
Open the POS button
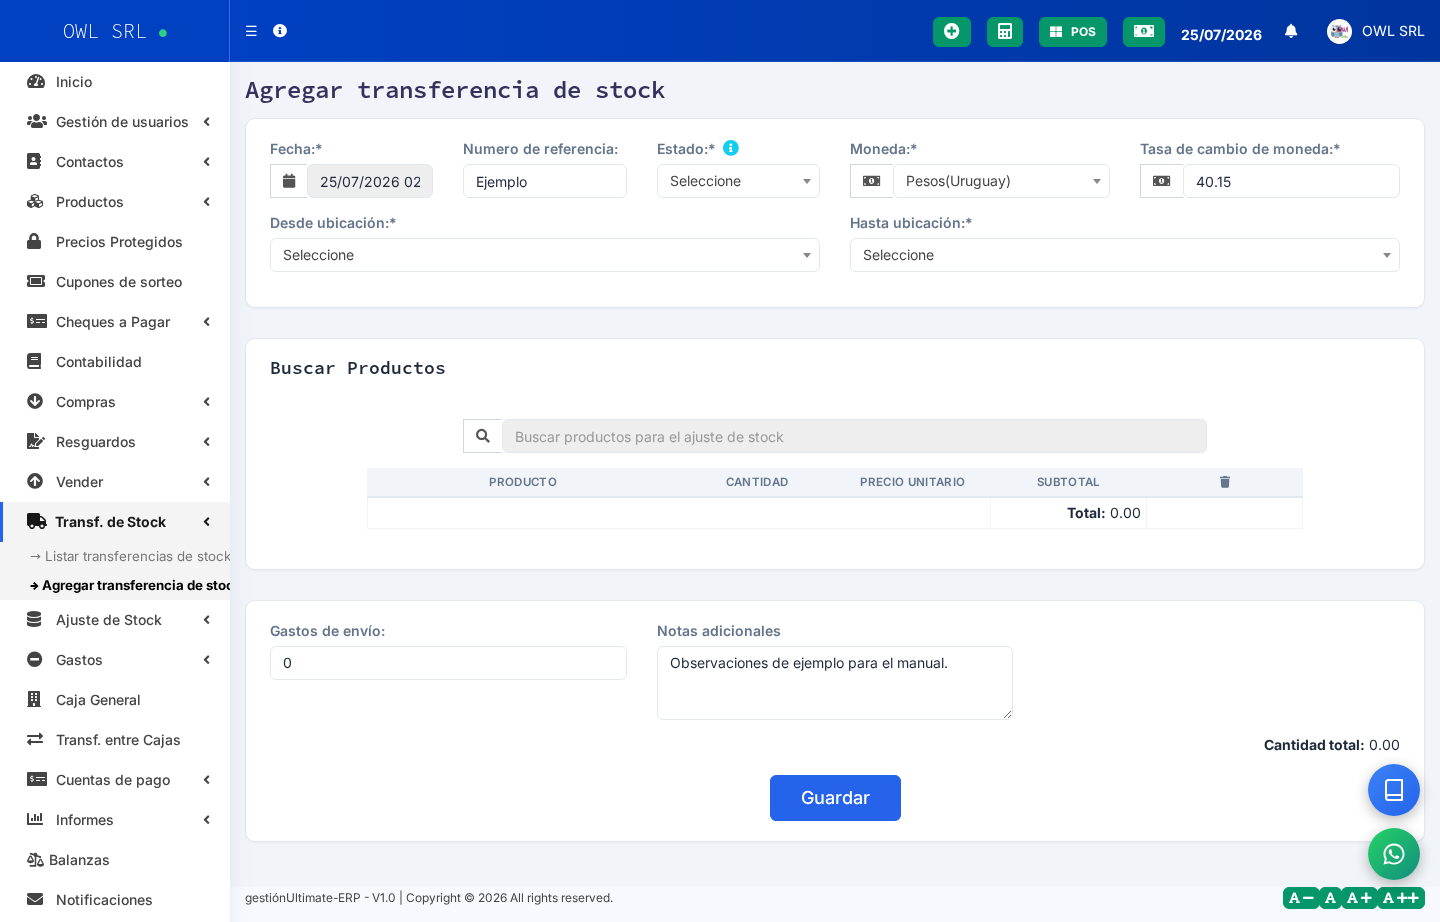[1073, 32]
